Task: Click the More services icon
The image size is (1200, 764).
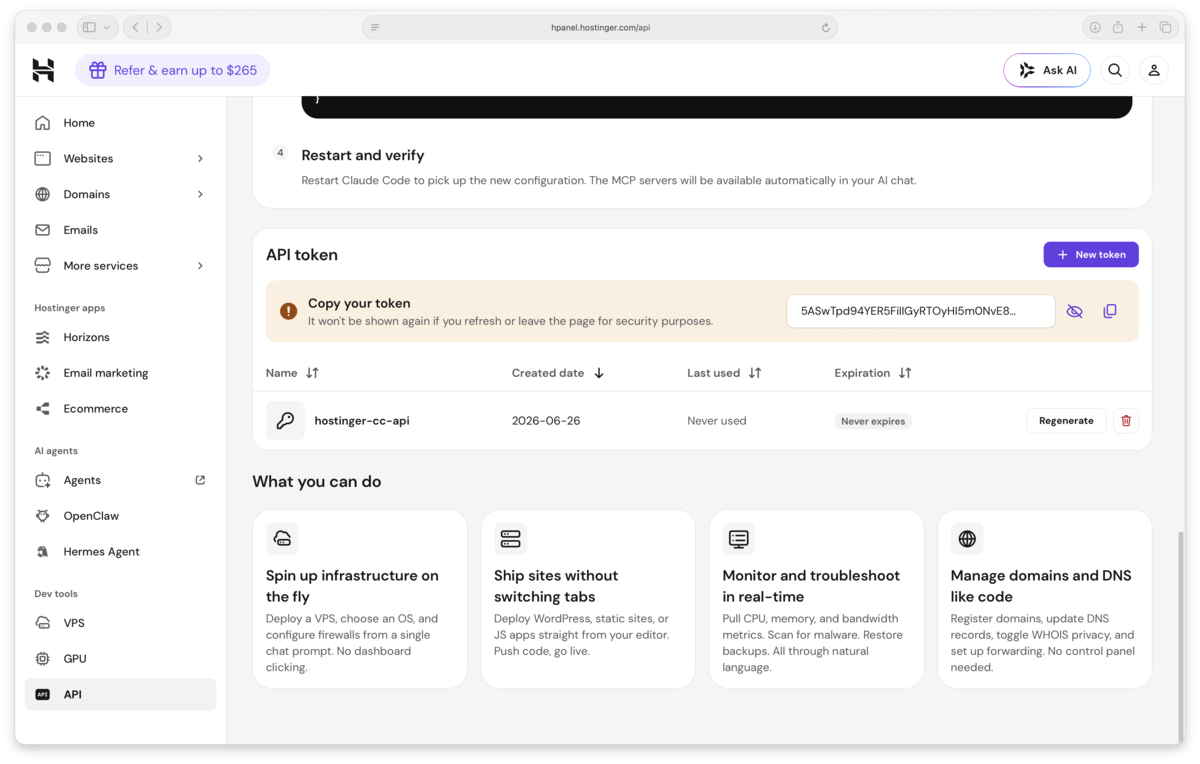Action: coord(42,266)
